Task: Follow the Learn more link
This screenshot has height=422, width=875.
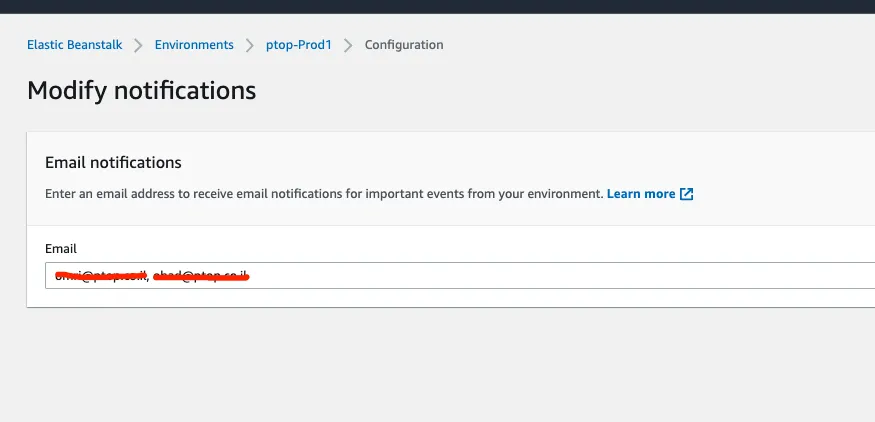Action: click(641, 194)
